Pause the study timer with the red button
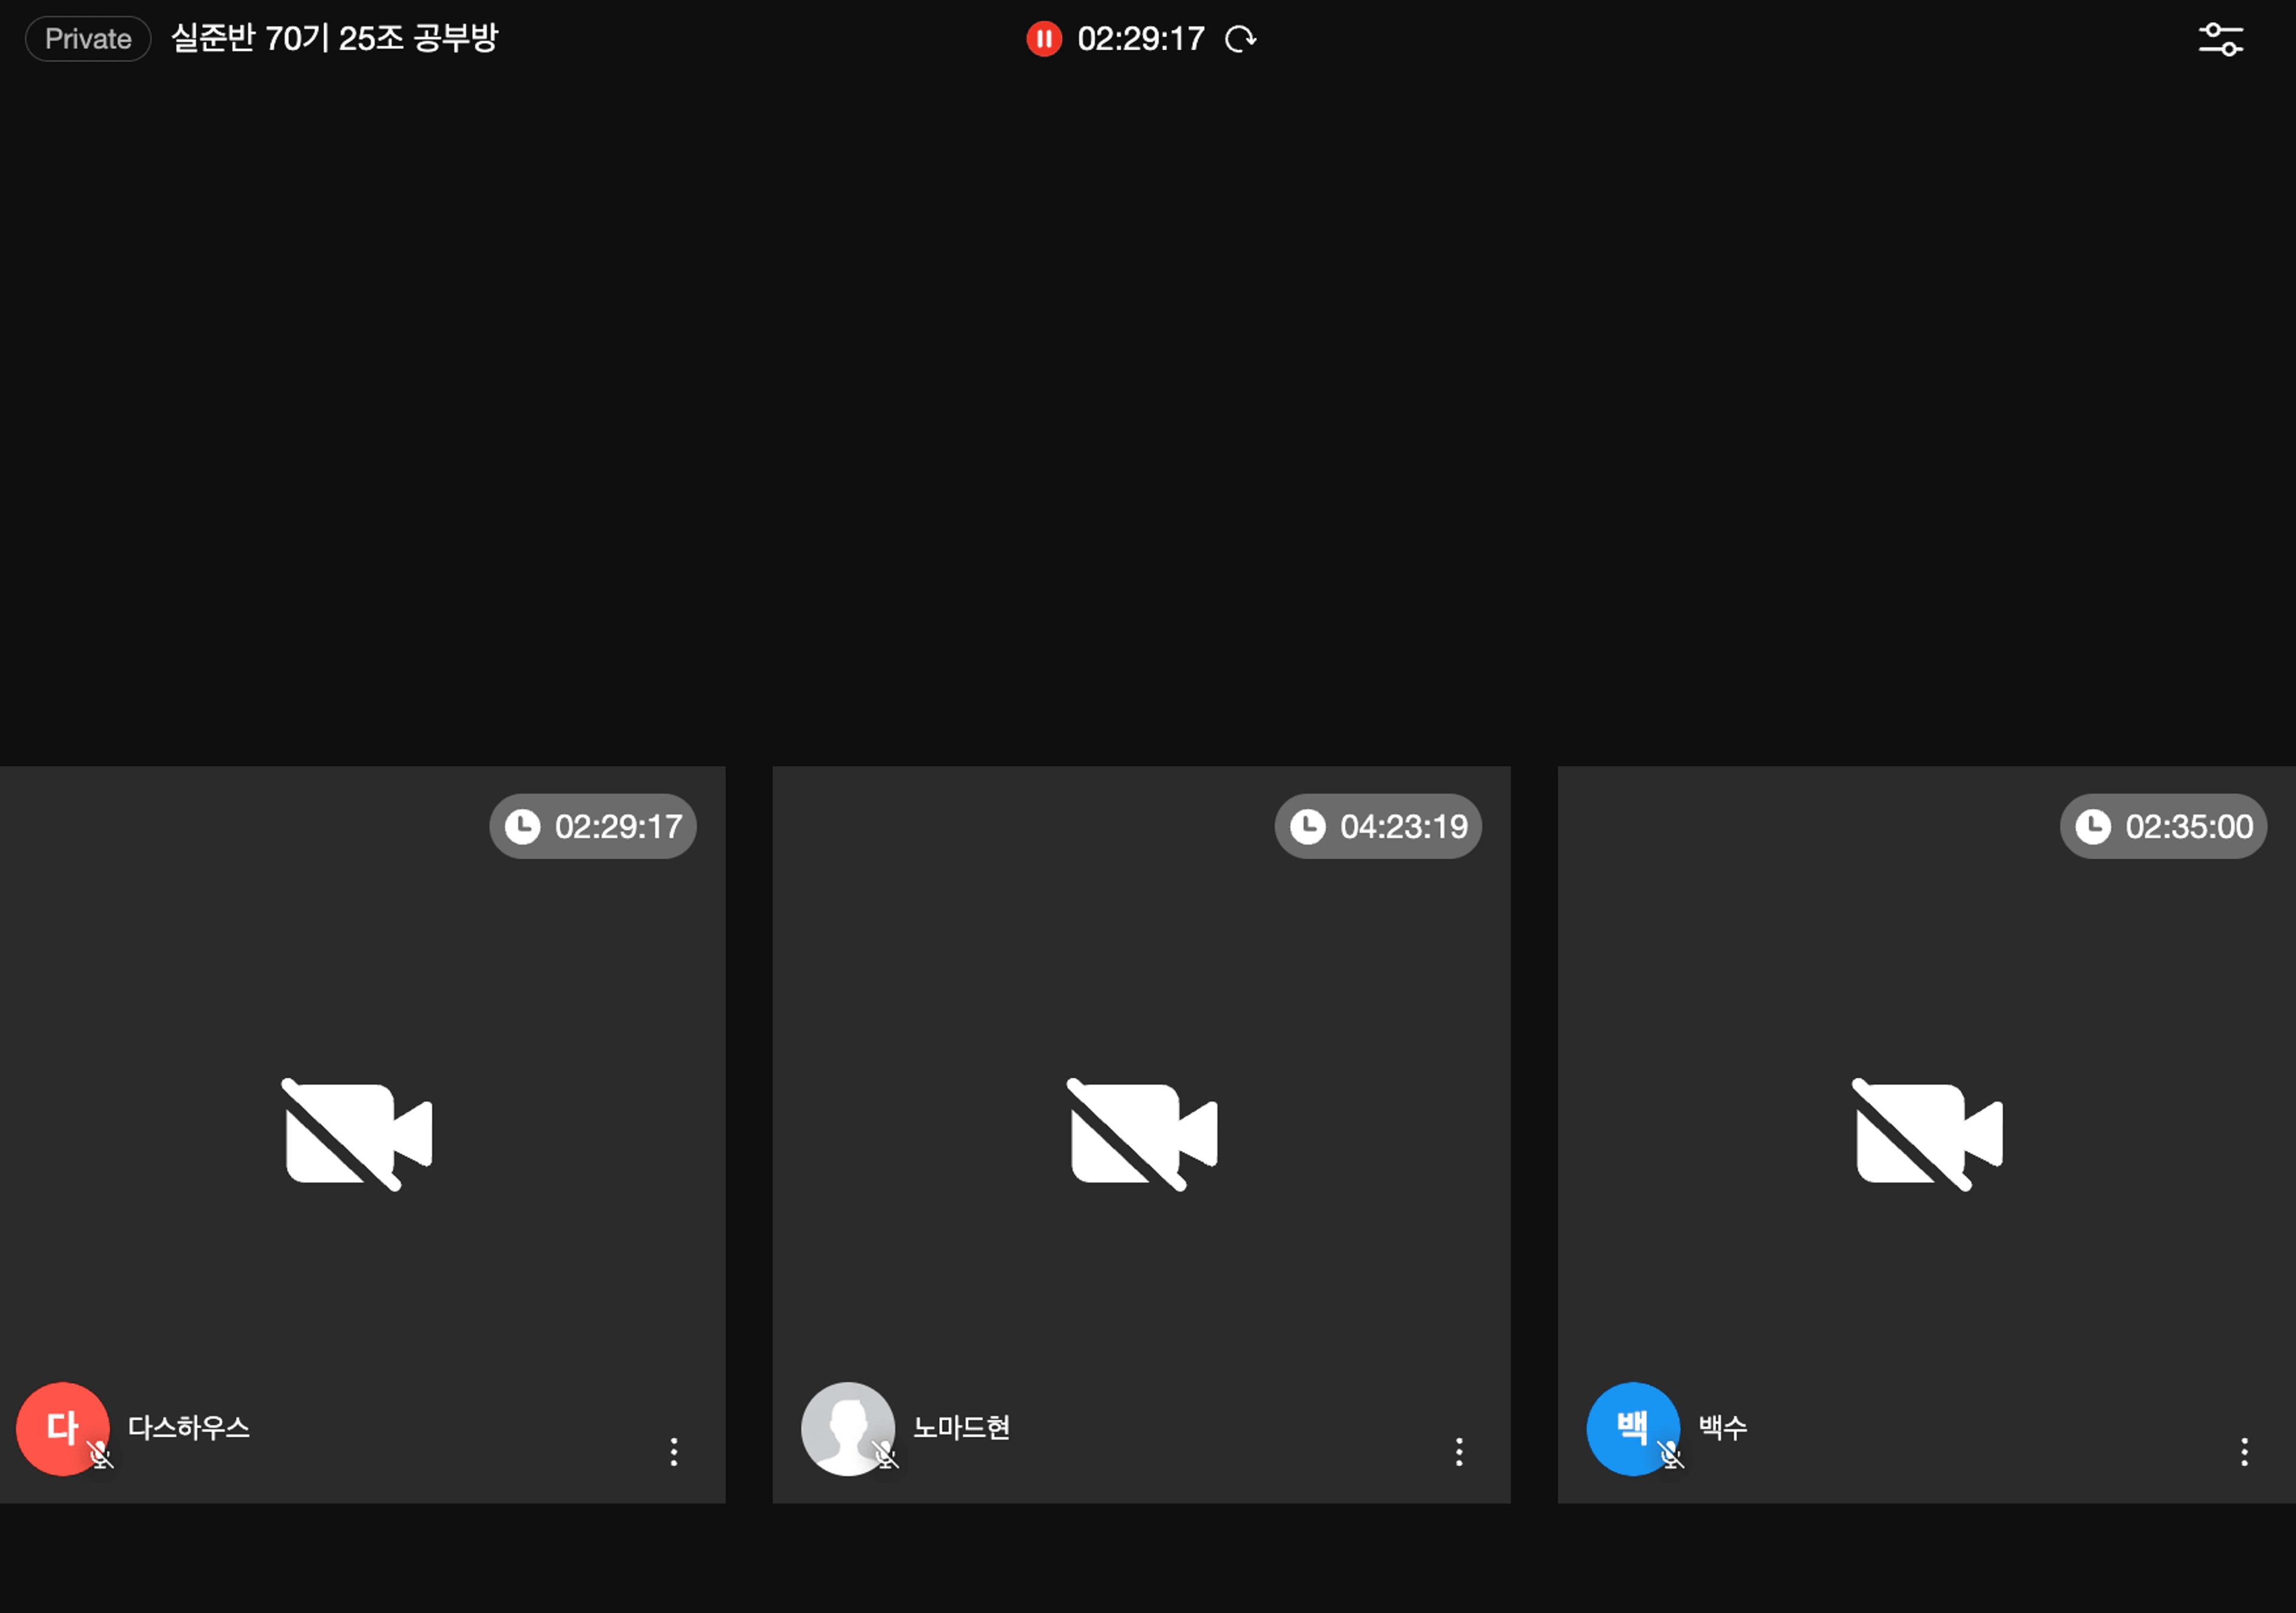The image size is (2296, 1613). [1043, 39]
